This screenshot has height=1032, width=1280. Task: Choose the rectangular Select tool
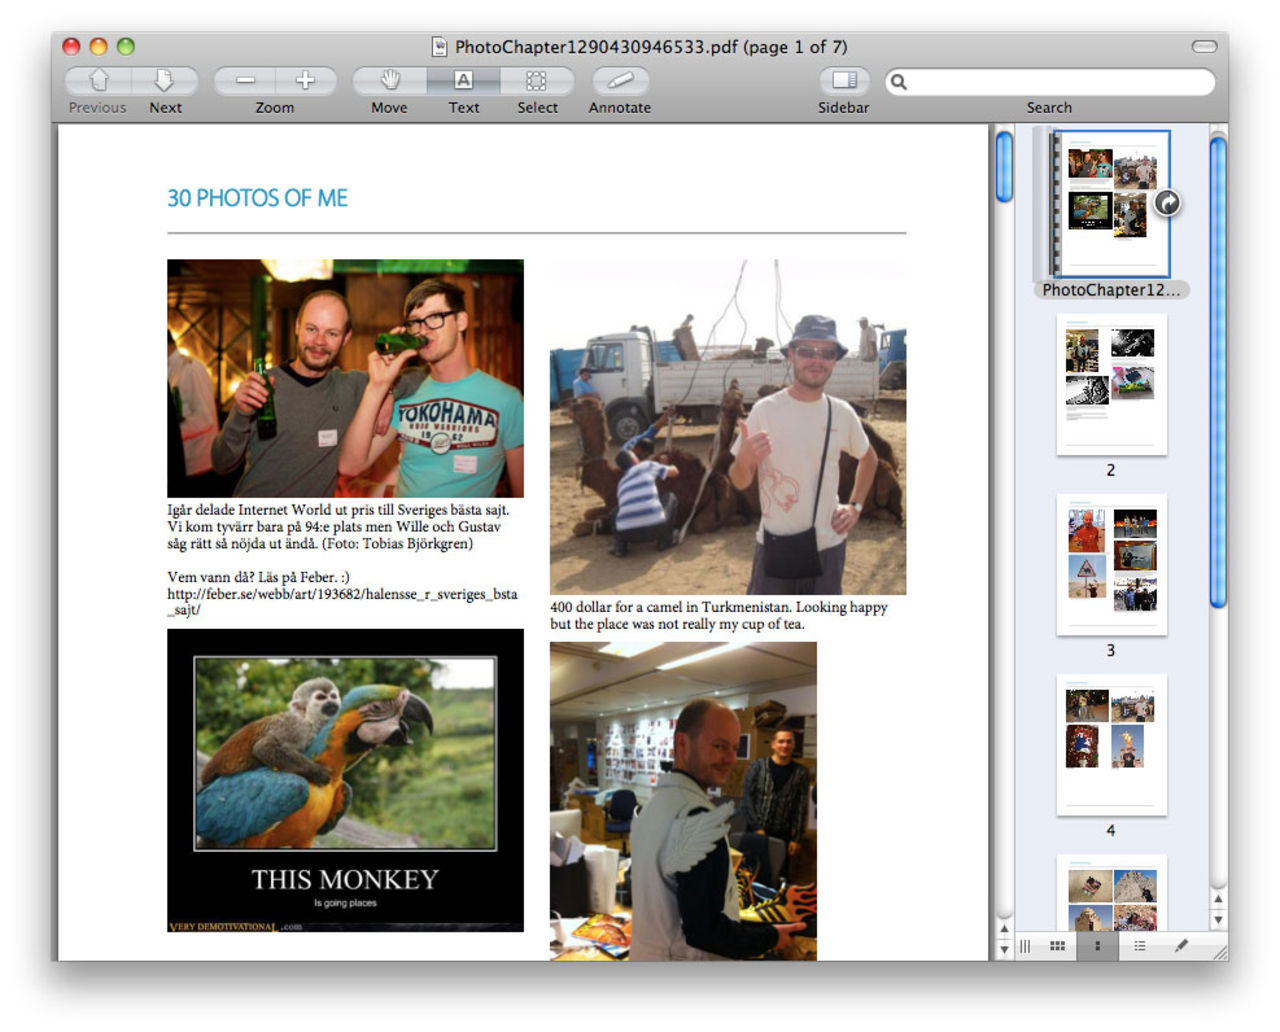point(537,81)
